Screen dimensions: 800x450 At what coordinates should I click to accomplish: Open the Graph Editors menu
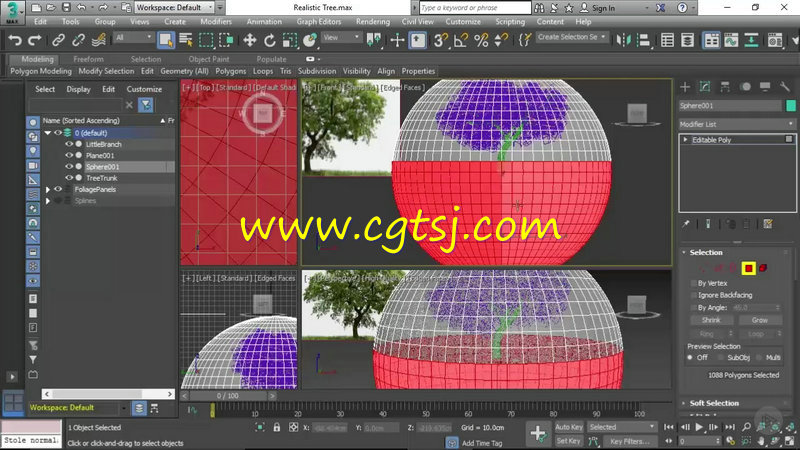pos(318,21)
